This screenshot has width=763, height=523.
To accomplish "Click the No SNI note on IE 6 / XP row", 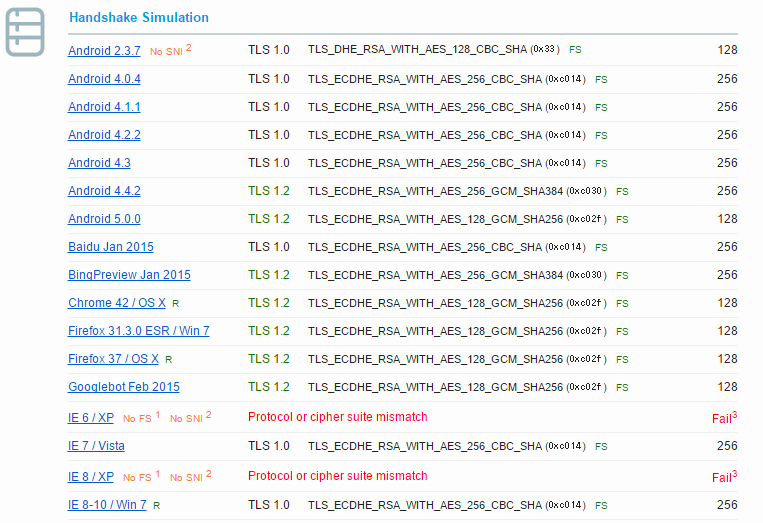I will pos(190,418).
